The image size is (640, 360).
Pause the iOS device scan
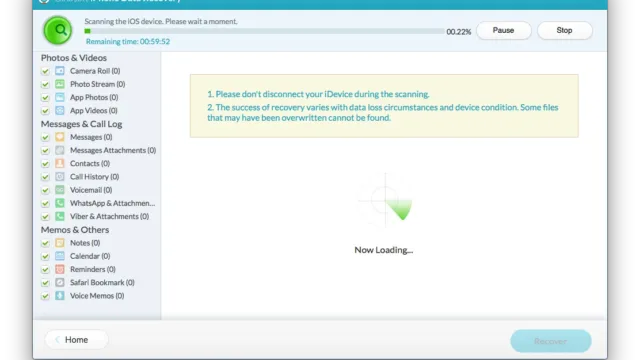[x=504, y=30]
